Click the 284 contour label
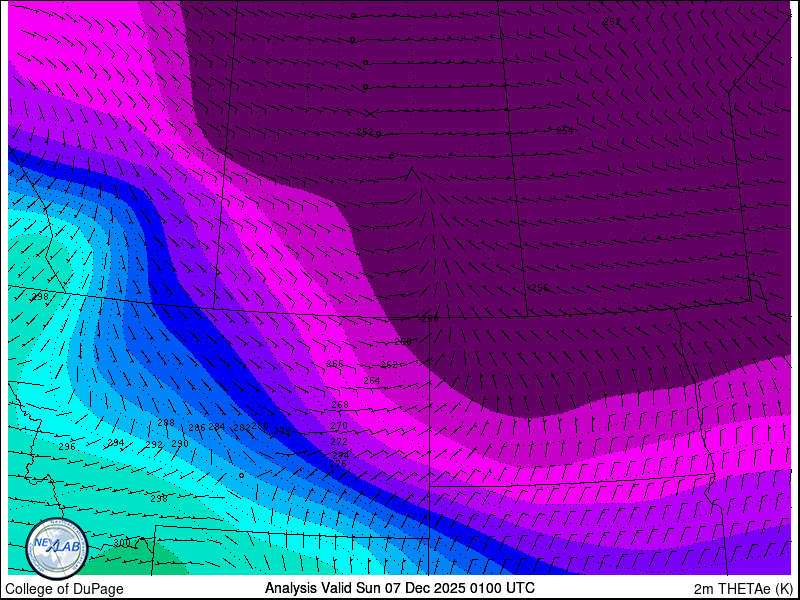This screenshot has width=800, height=600. (x=217, y=426)
